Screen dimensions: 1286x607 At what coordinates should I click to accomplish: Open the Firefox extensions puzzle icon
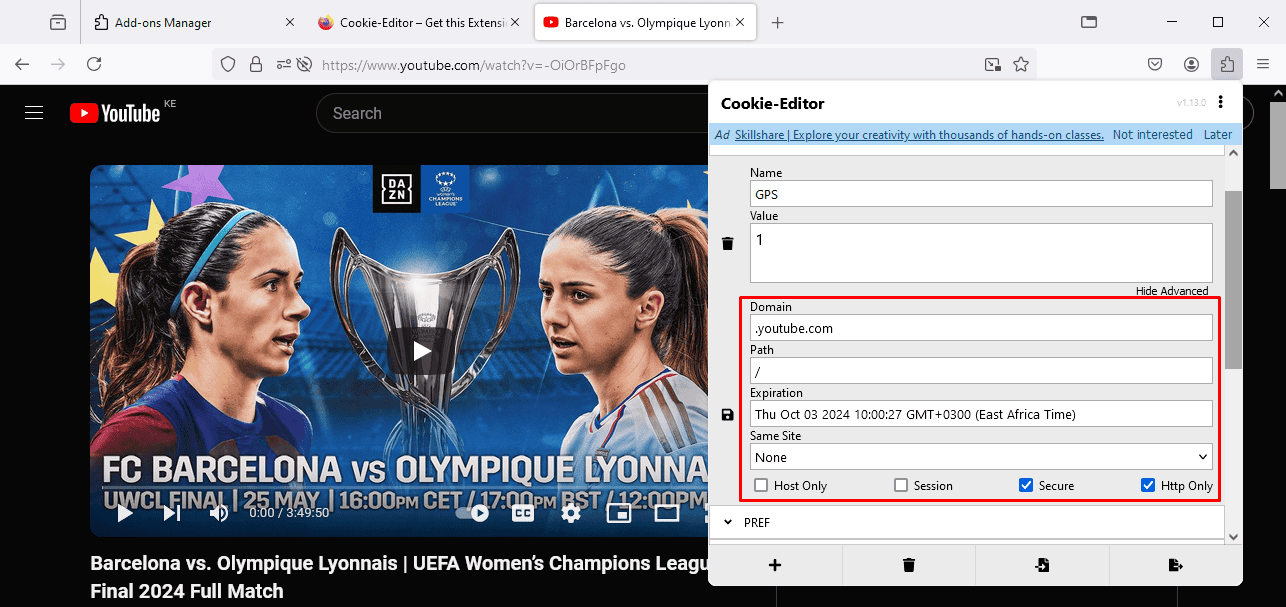1226,64
